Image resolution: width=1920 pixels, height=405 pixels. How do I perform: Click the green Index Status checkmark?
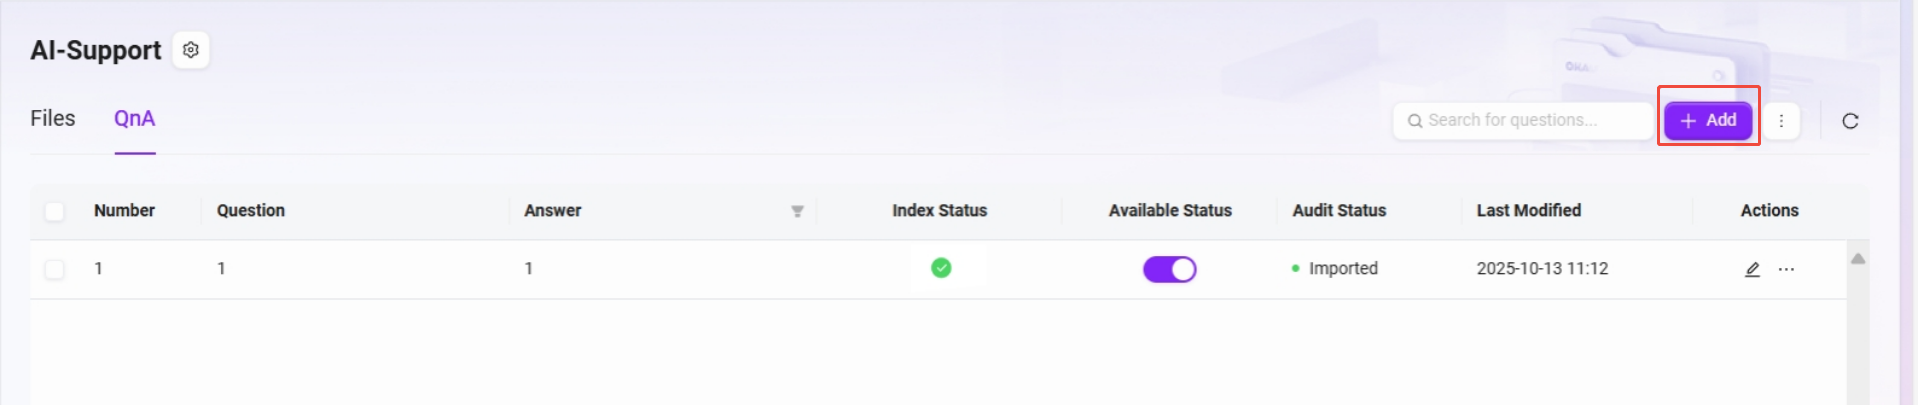[x=941, y=268]
